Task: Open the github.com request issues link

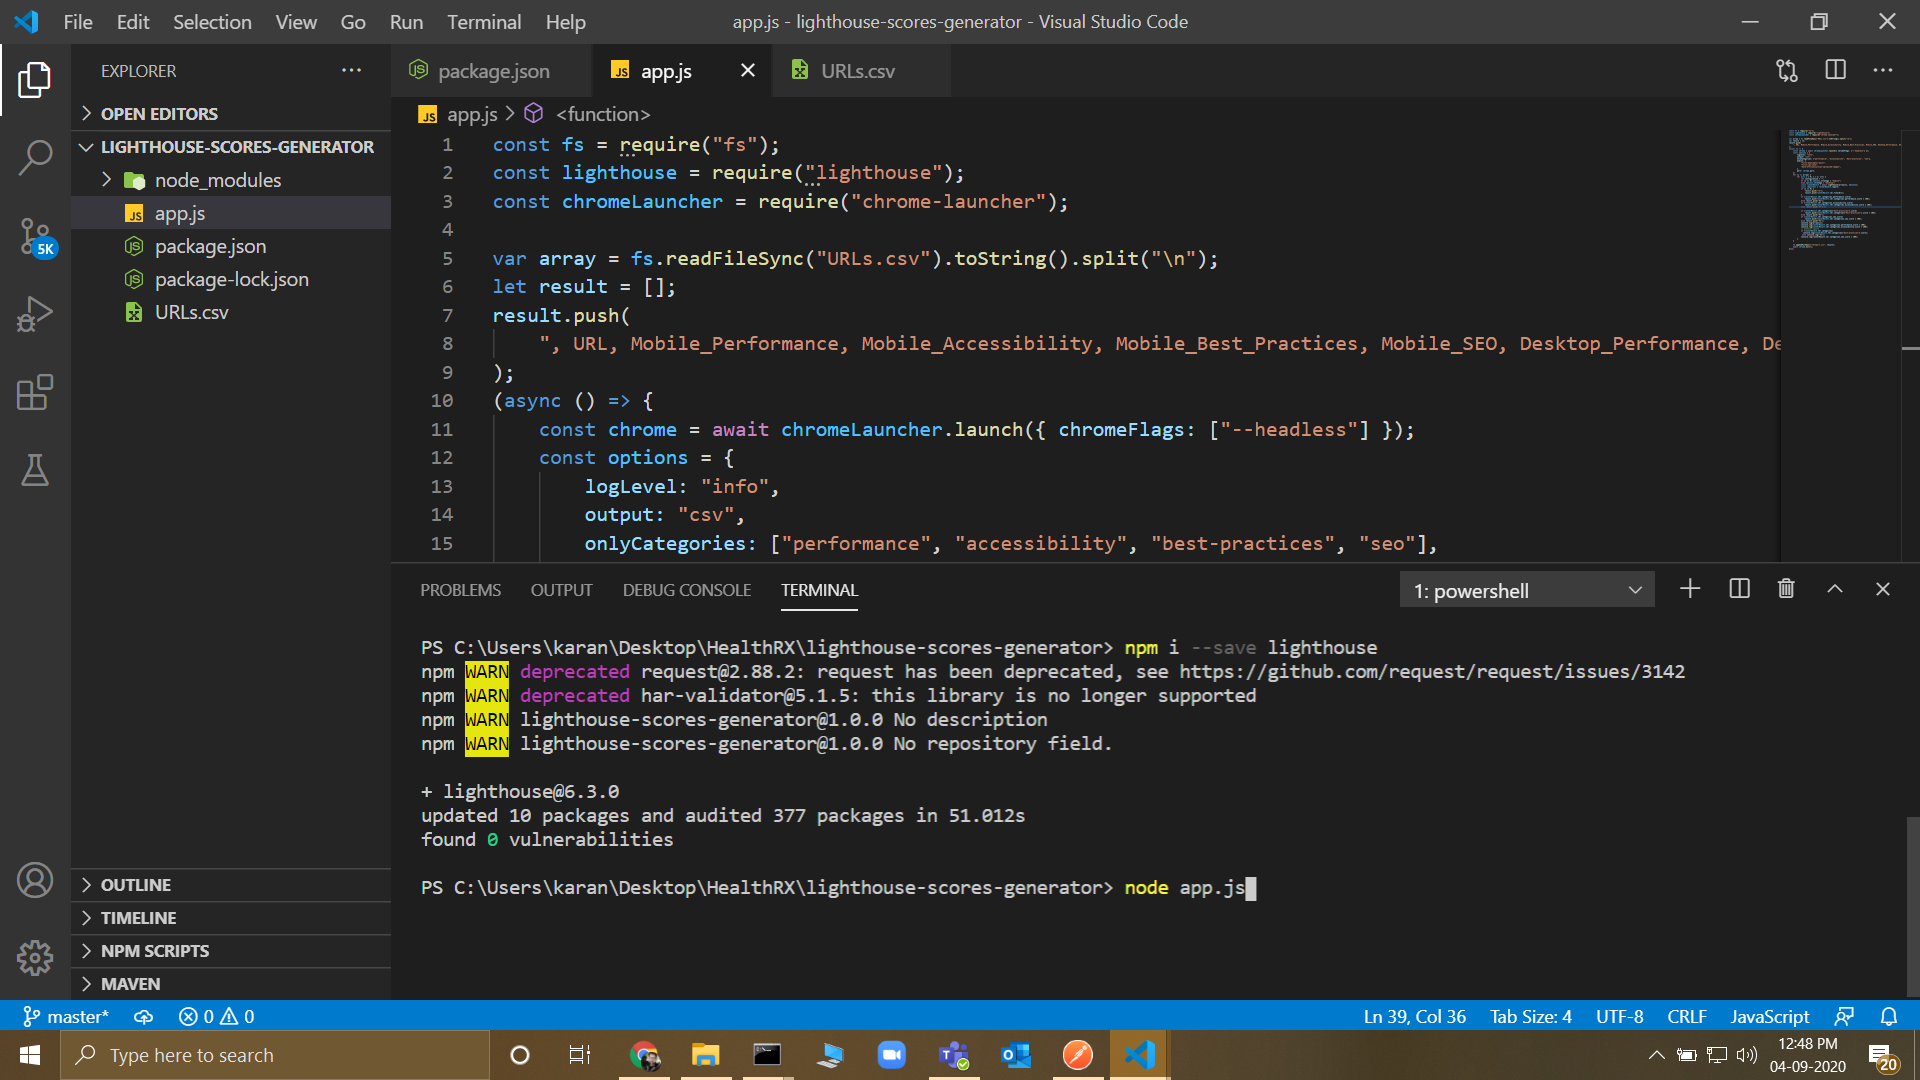Action: click(x=1431, y=671)
